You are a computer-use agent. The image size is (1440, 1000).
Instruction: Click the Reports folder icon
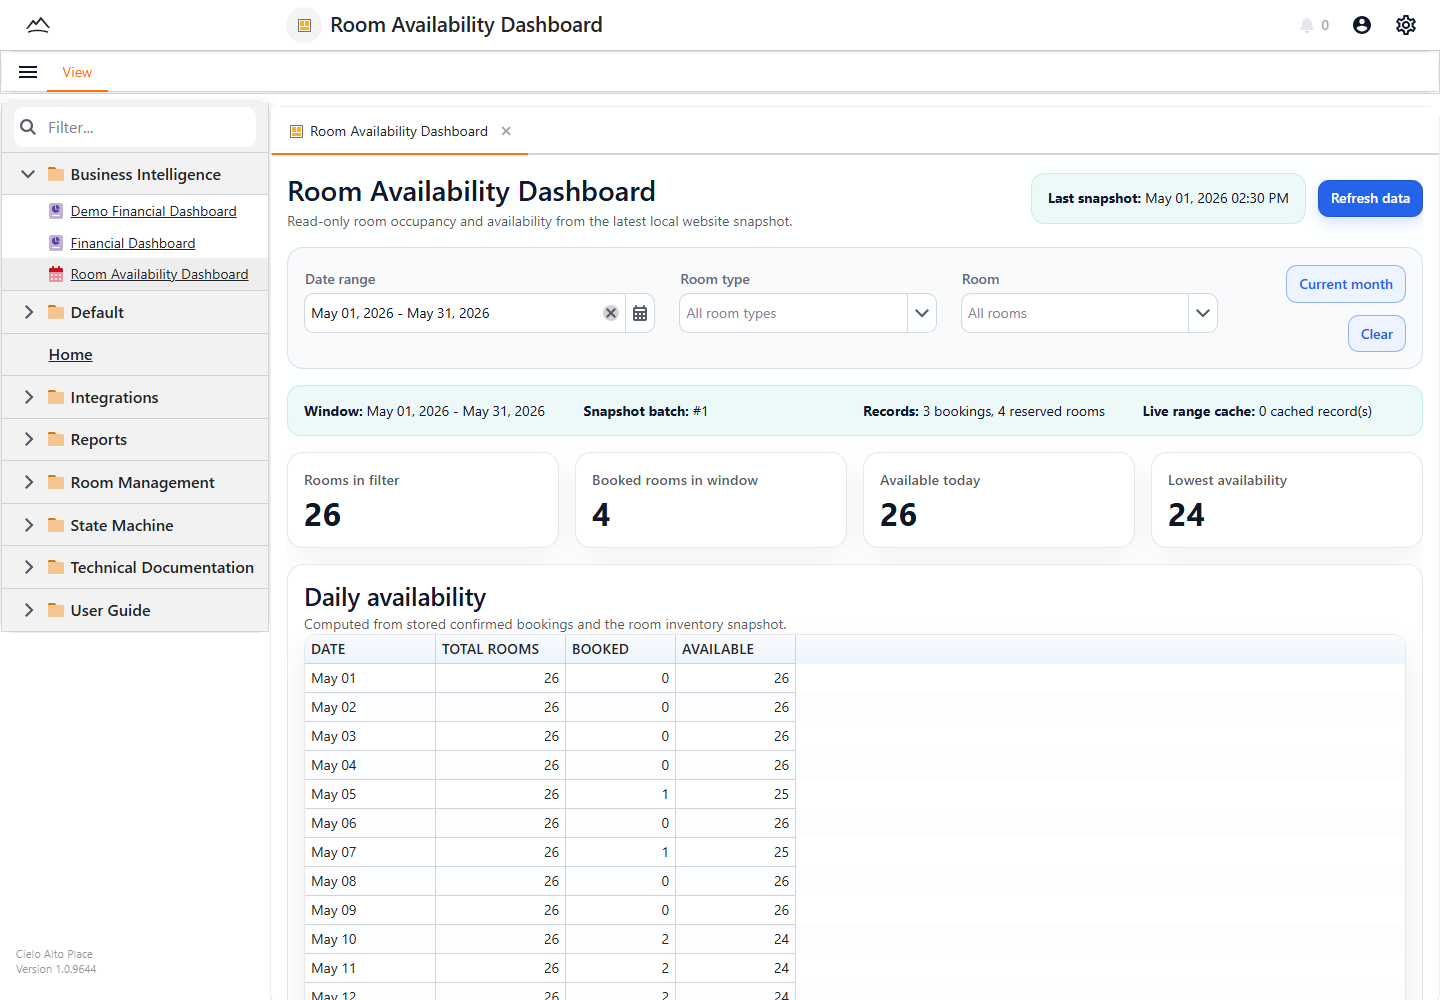[56, 439]
